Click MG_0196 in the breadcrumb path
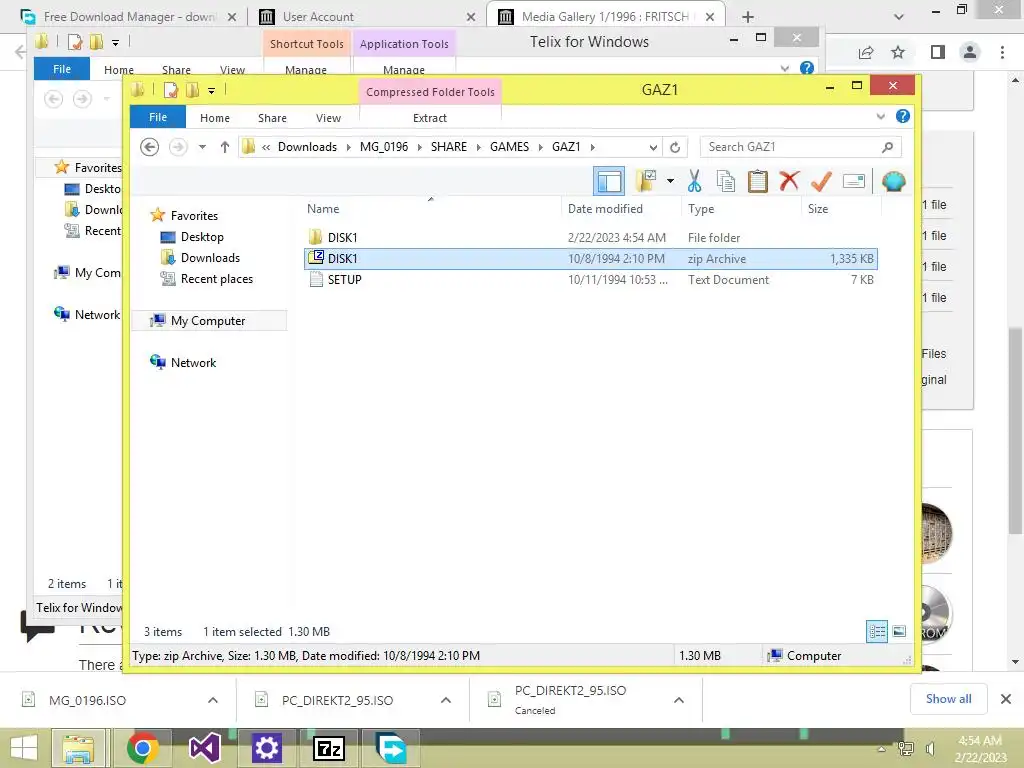Image resolution: width=1024 pixels, height=768 pixels. click(384, 147)
